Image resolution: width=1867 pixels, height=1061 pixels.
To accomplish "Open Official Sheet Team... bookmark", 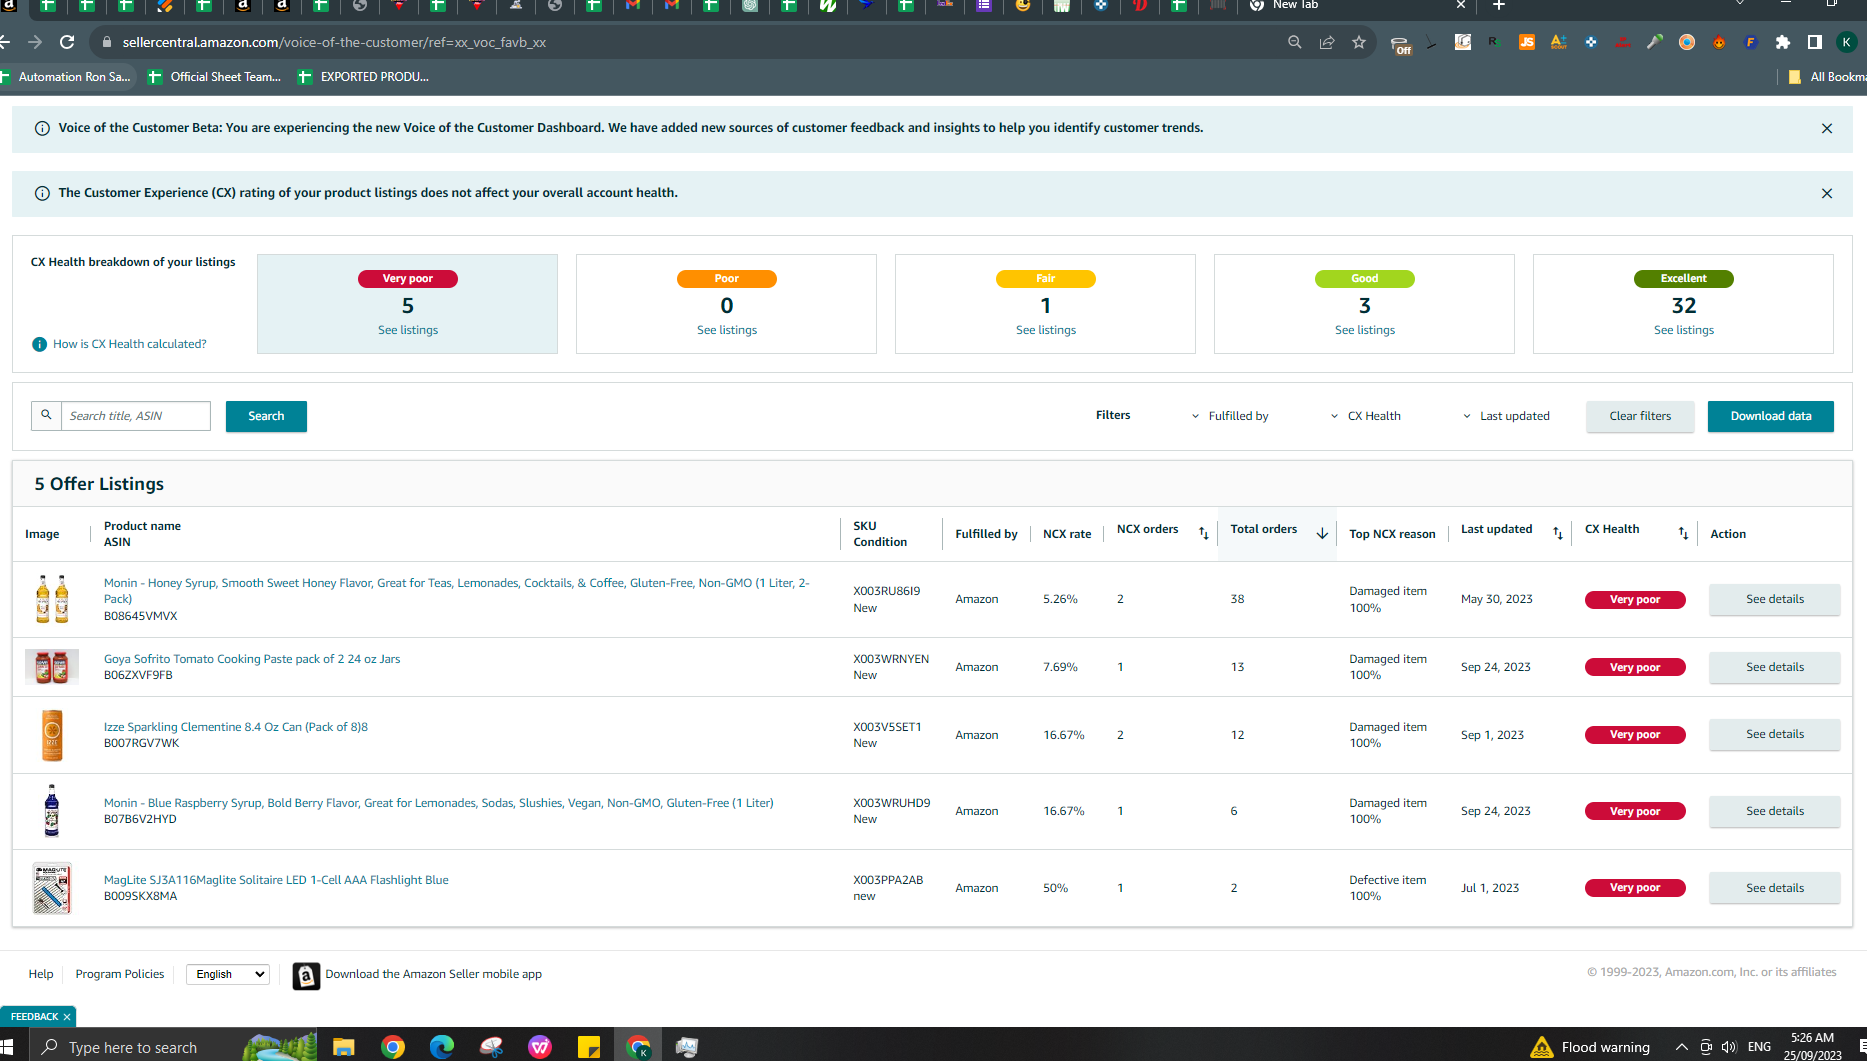I will click(215, 77).
